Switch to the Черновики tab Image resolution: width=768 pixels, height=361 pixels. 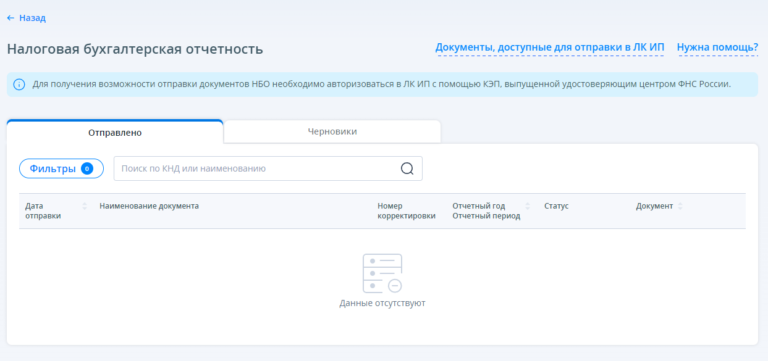[x=332, y=132]
